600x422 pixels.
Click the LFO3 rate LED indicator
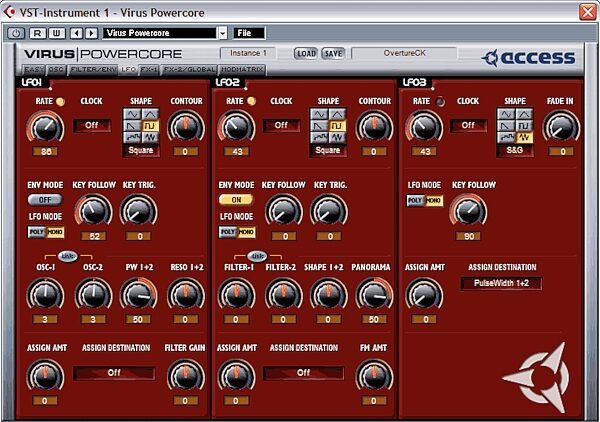(440, 101)
